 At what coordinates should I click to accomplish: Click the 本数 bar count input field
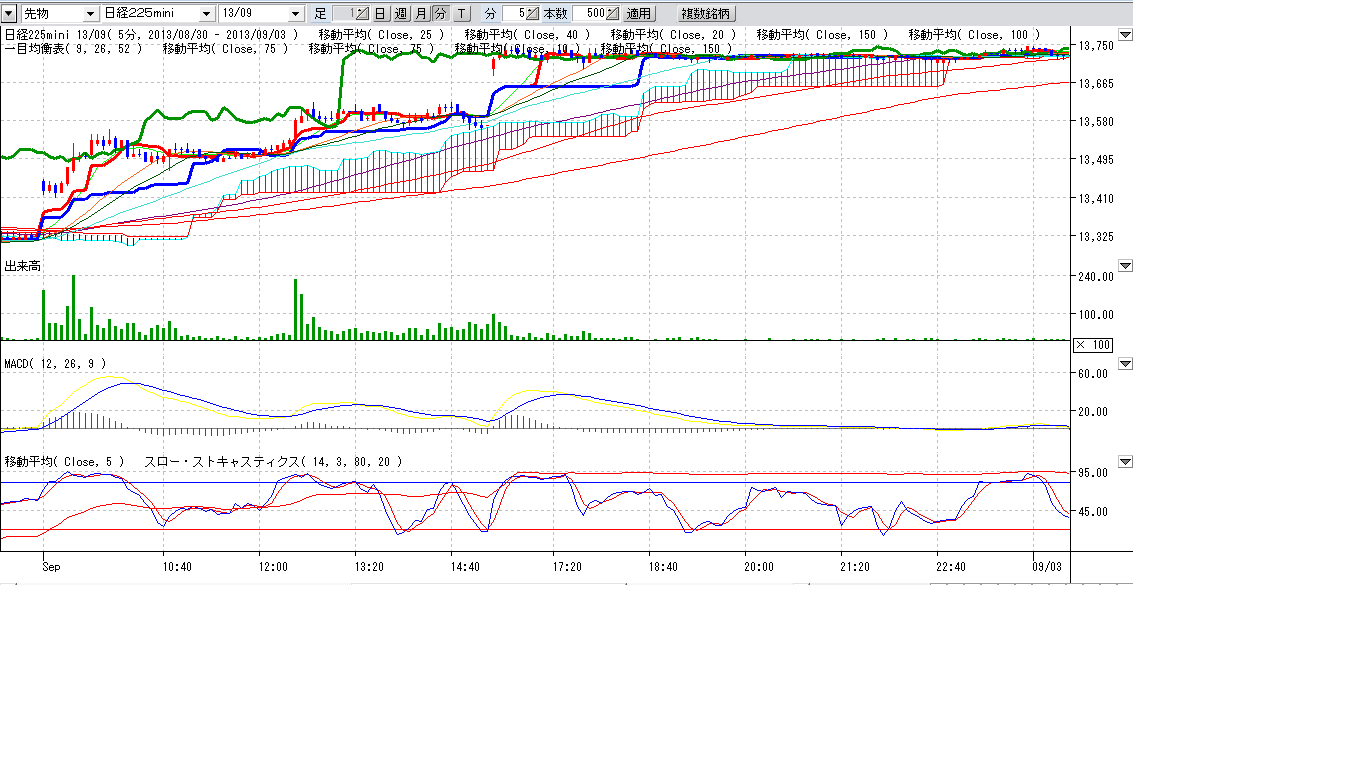pos(588,14)
